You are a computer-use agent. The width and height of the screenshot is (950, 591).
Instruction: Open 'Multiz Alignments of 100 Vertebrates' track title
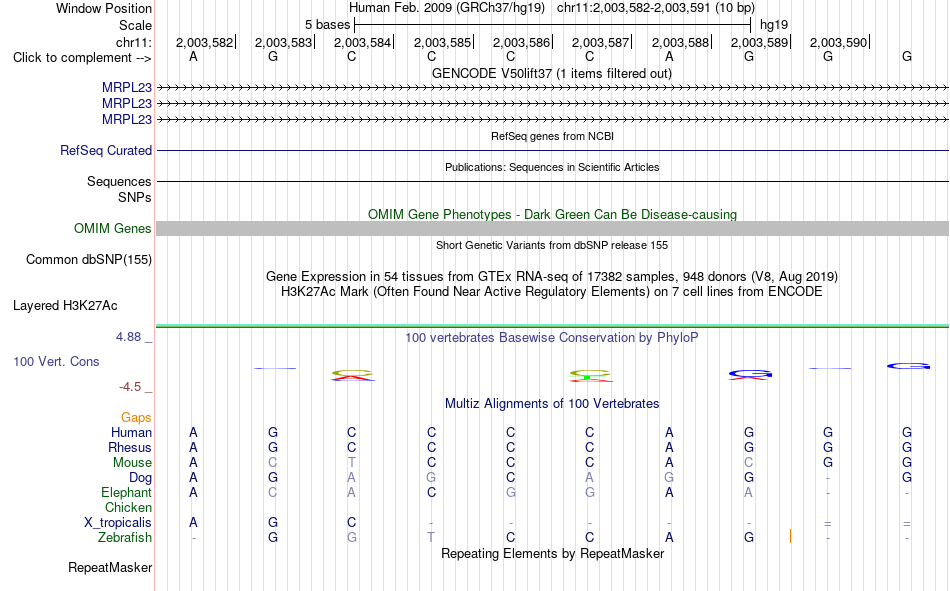pyautogui.click(x=552, y=404)
